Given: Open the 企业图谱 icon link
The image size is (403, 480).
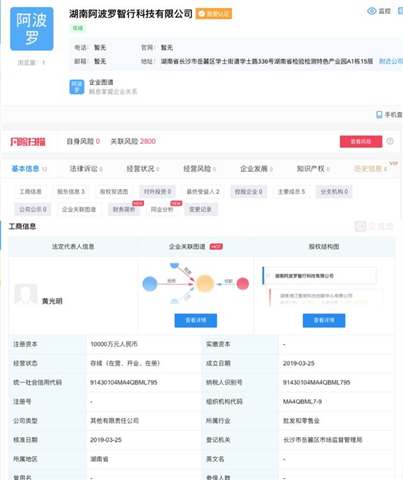Looking at the screenshot, I should tap(77, 87).
